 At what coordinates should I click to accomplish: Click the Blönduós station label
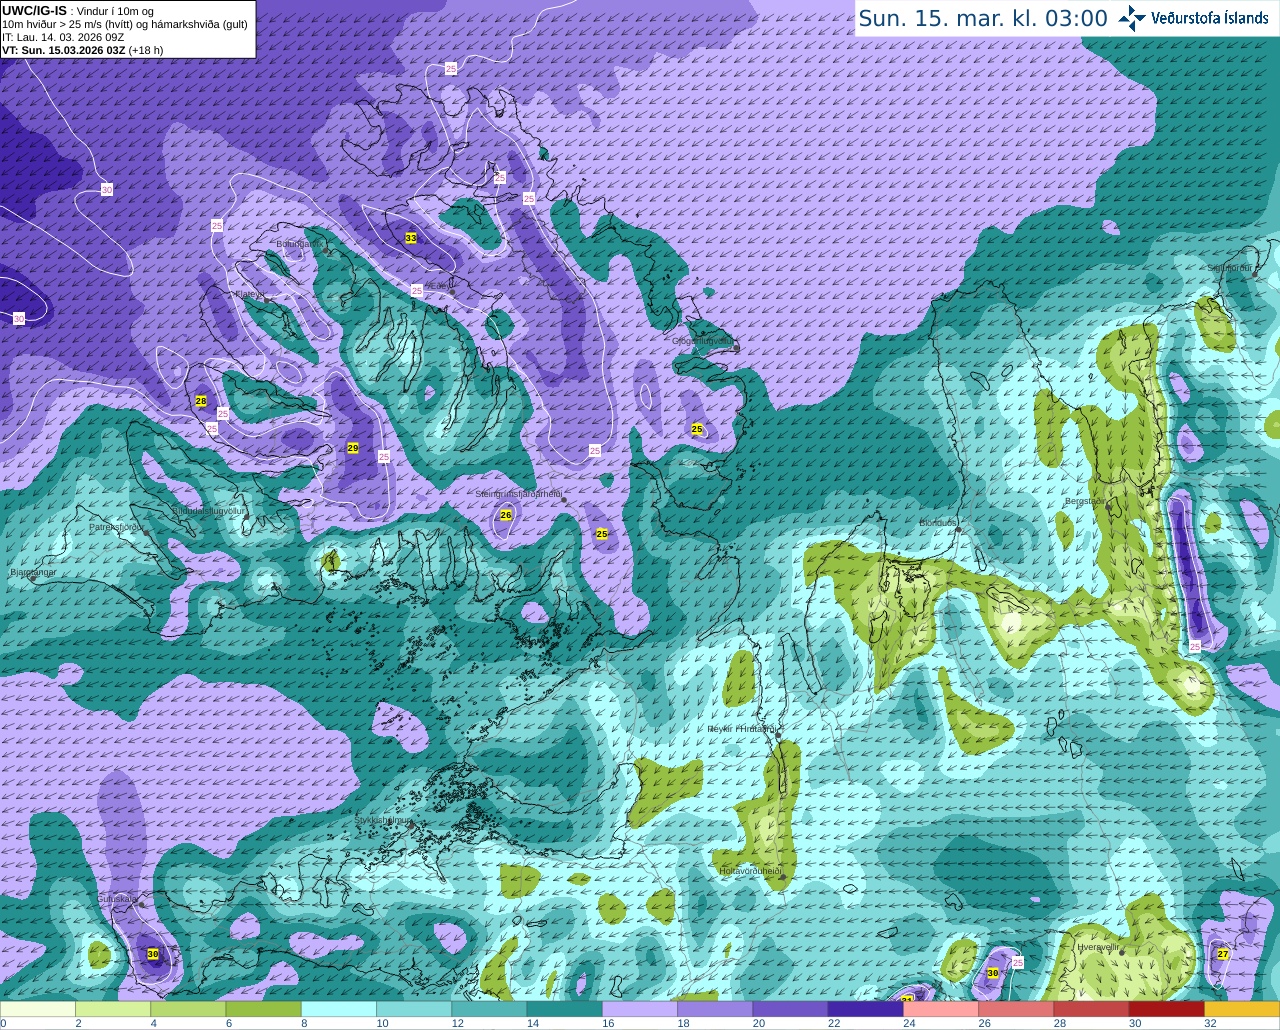937,523
